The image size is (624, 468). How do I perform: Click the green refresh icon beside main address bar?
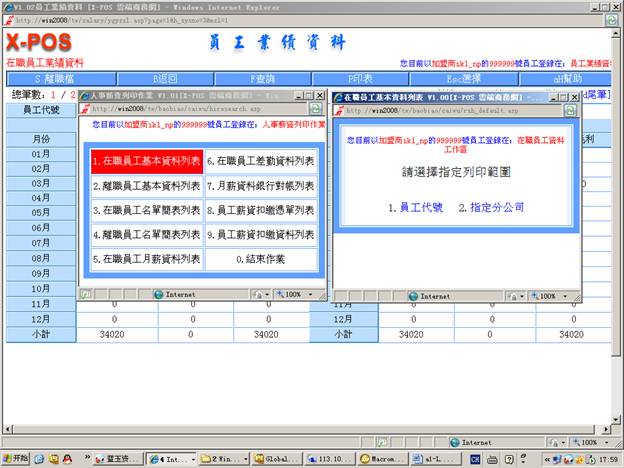[x=611, y=19]
